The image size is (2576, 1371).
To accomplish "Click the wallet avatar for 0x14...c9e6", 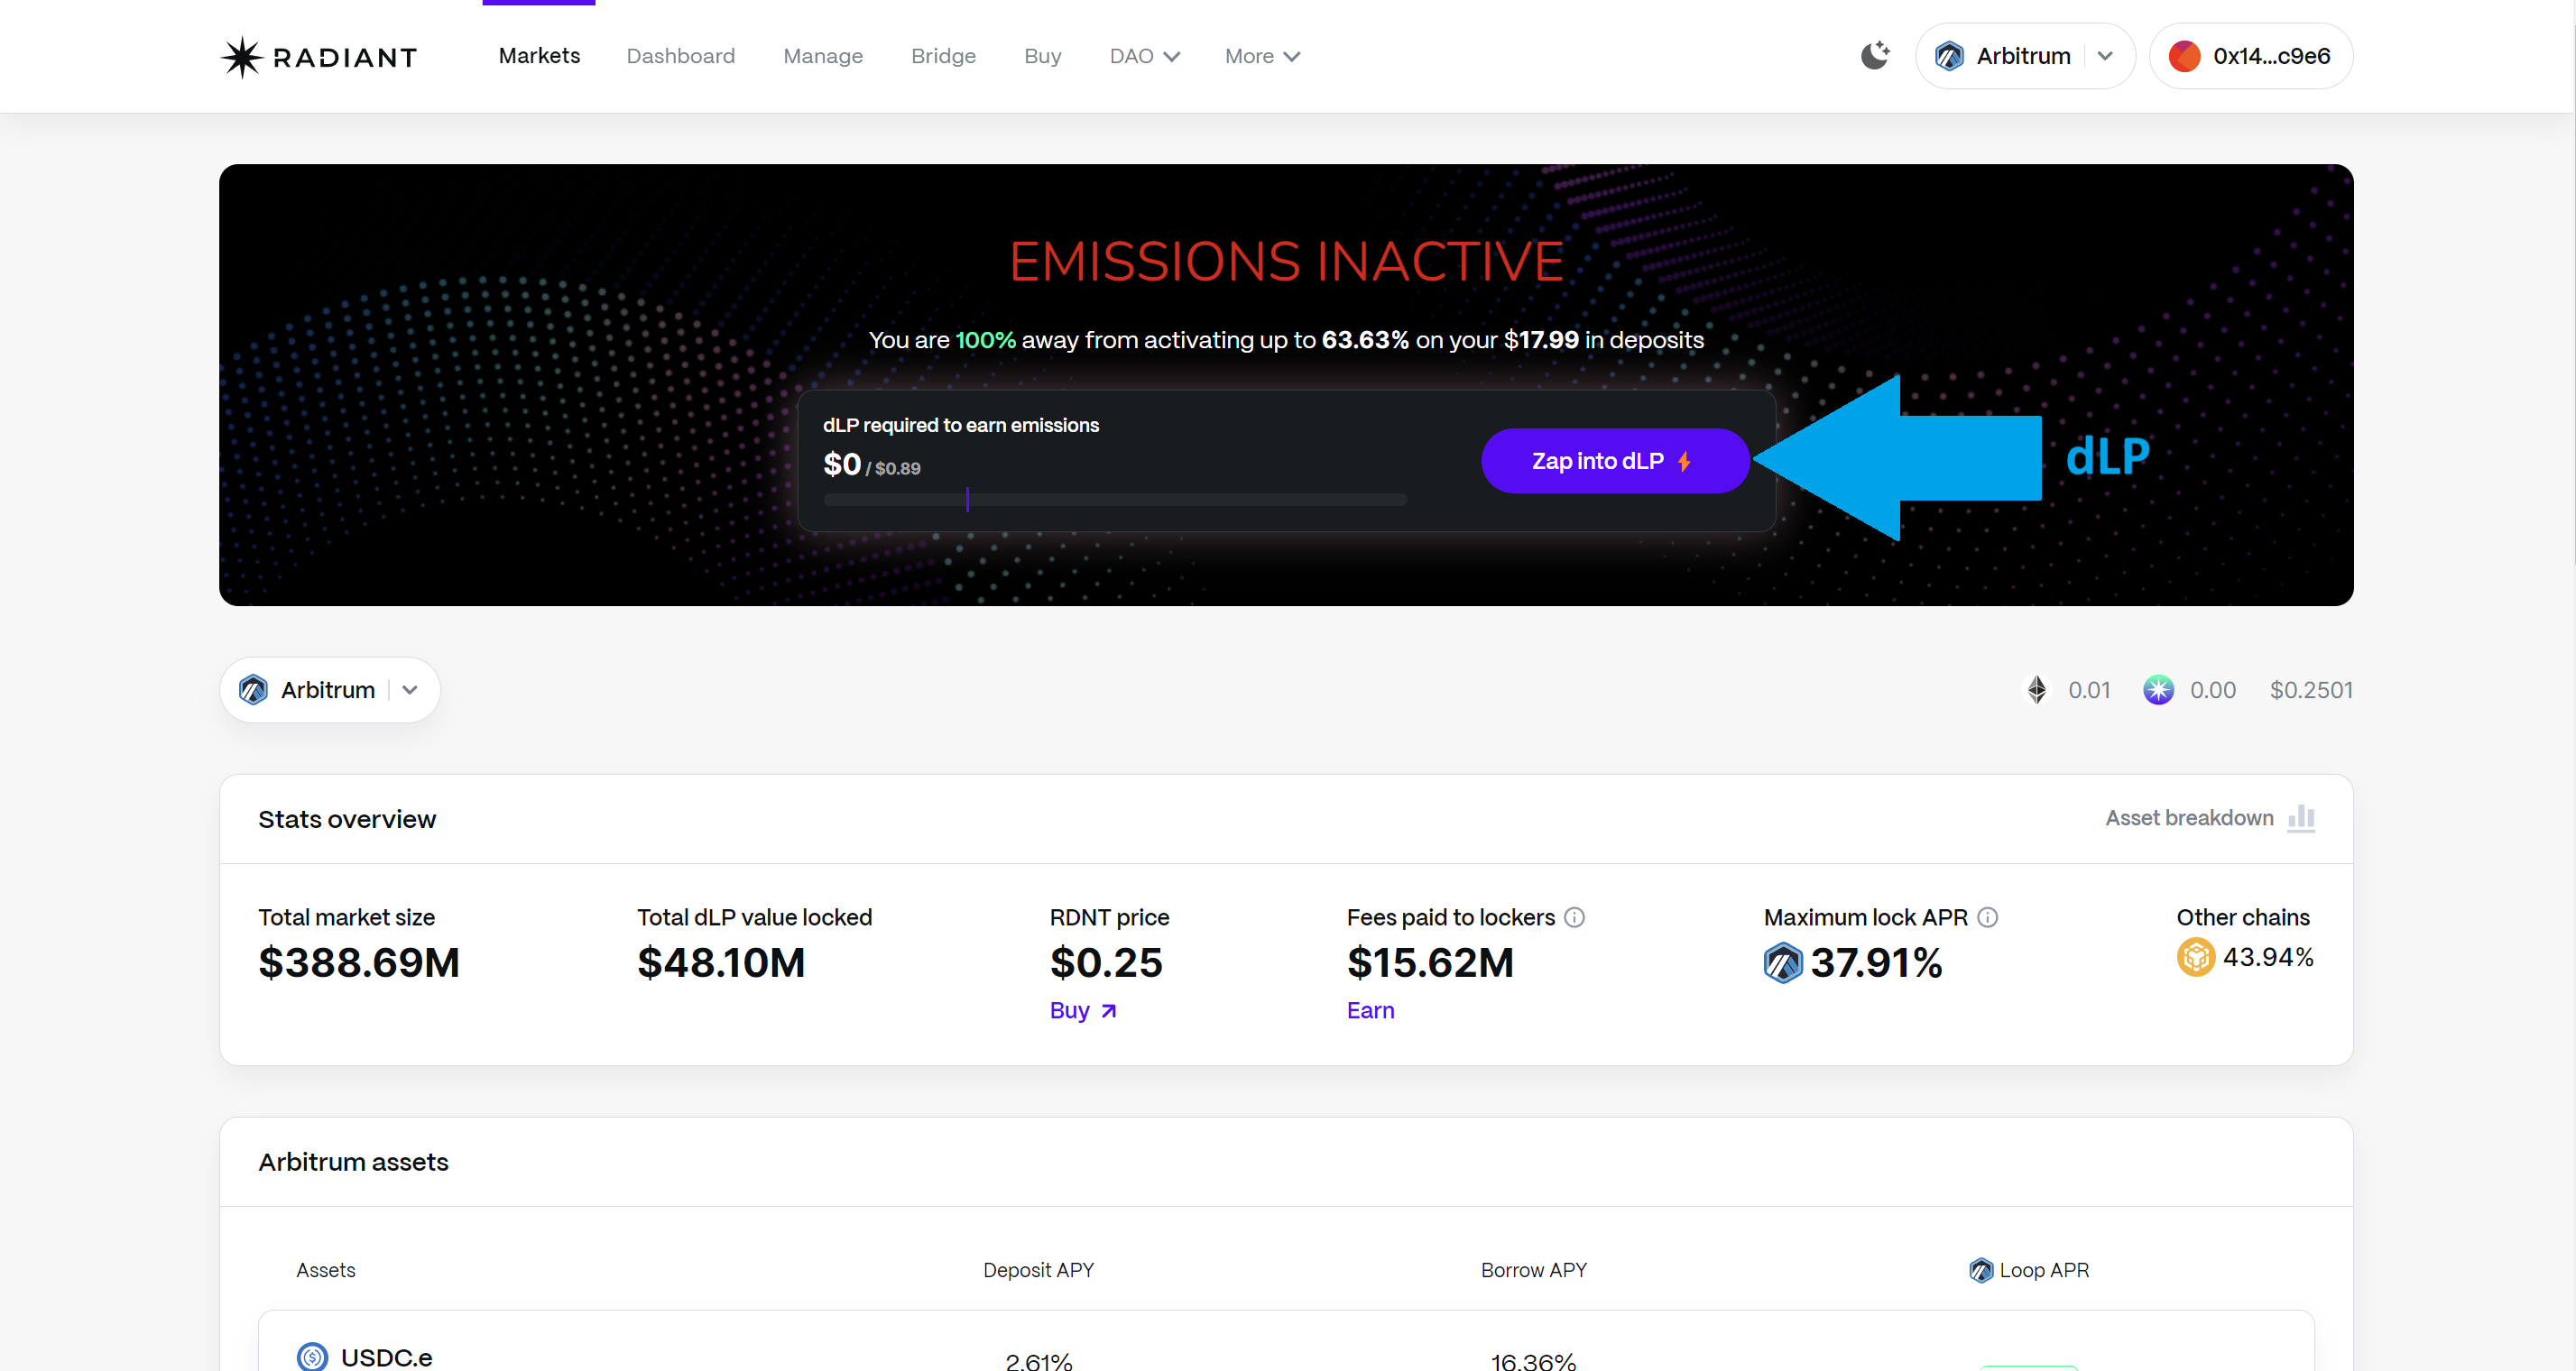I will tap(2184, 56).
